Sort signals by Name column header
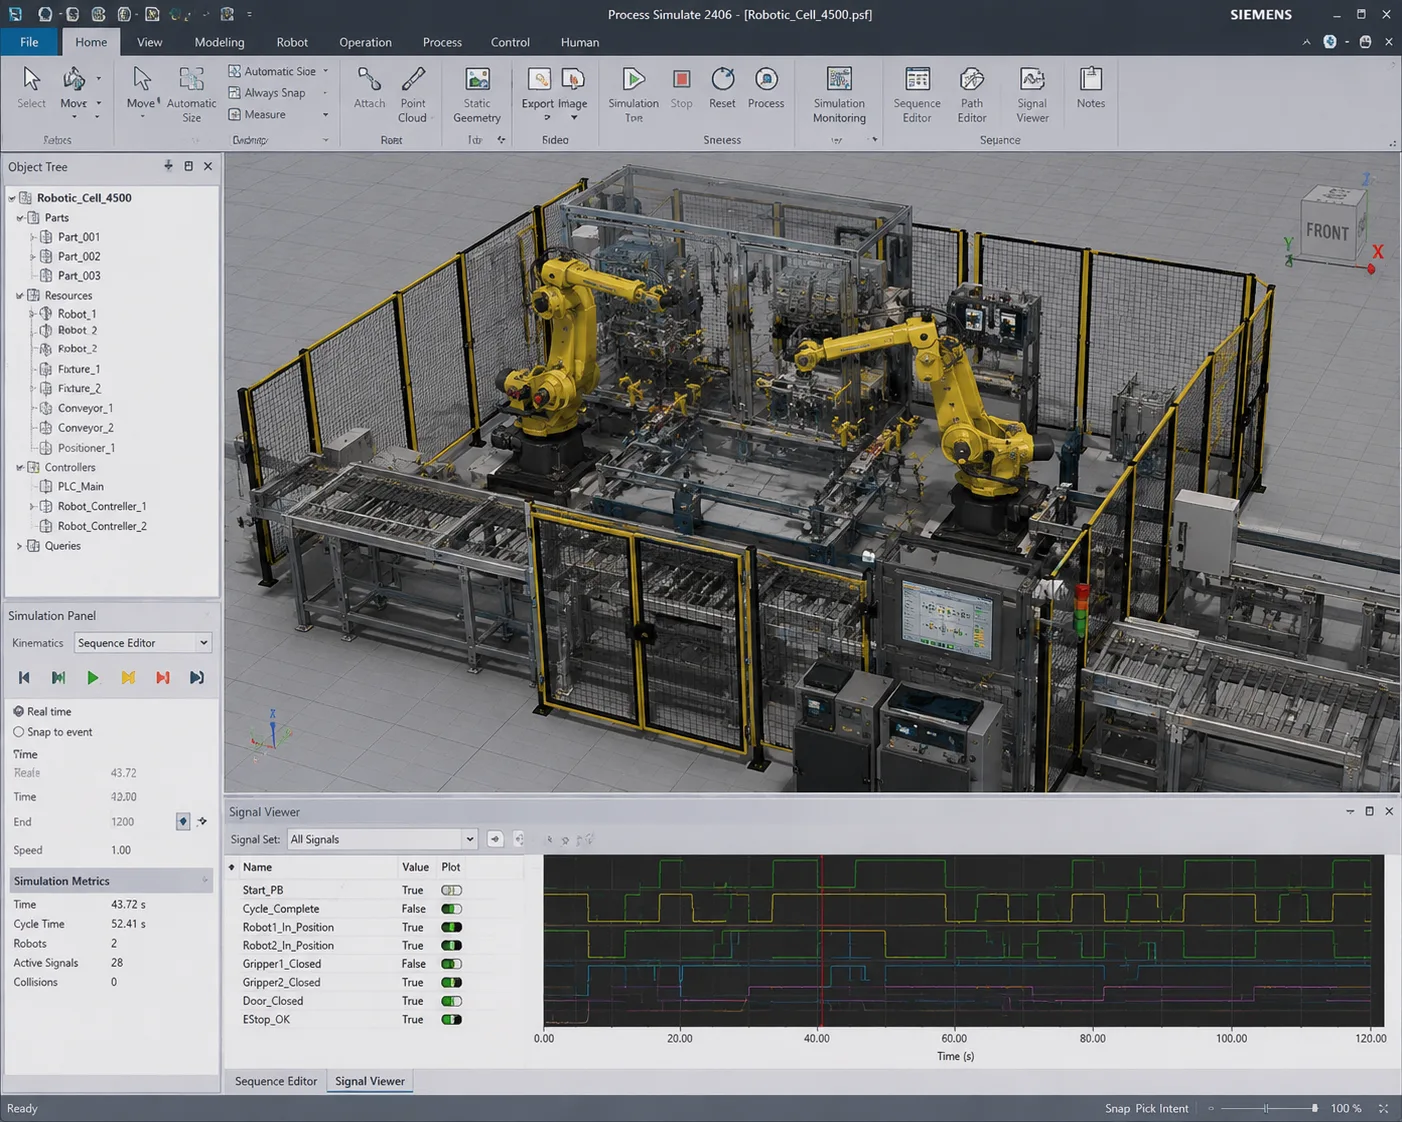1402x1122 pixels. (257, 867)
